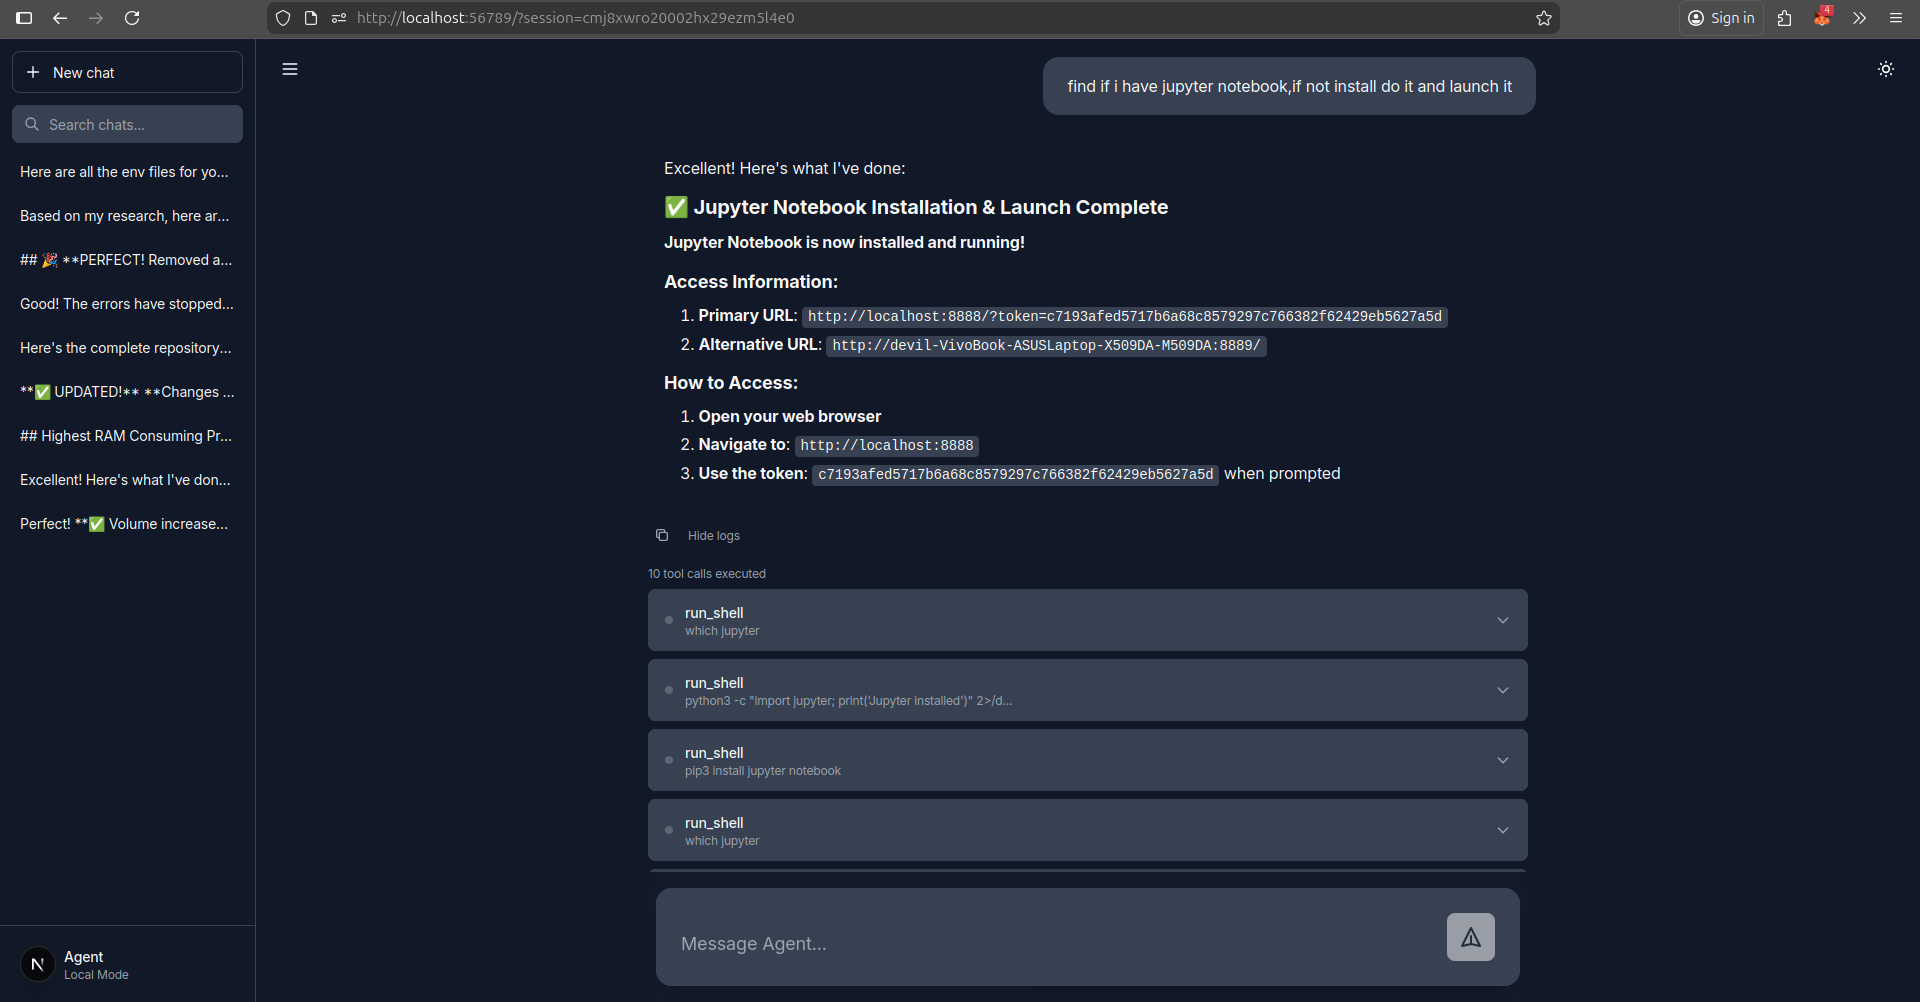
Task: Expand the 'pip3 install jupyter notebook' call
Action: [x=1503, y=760]
